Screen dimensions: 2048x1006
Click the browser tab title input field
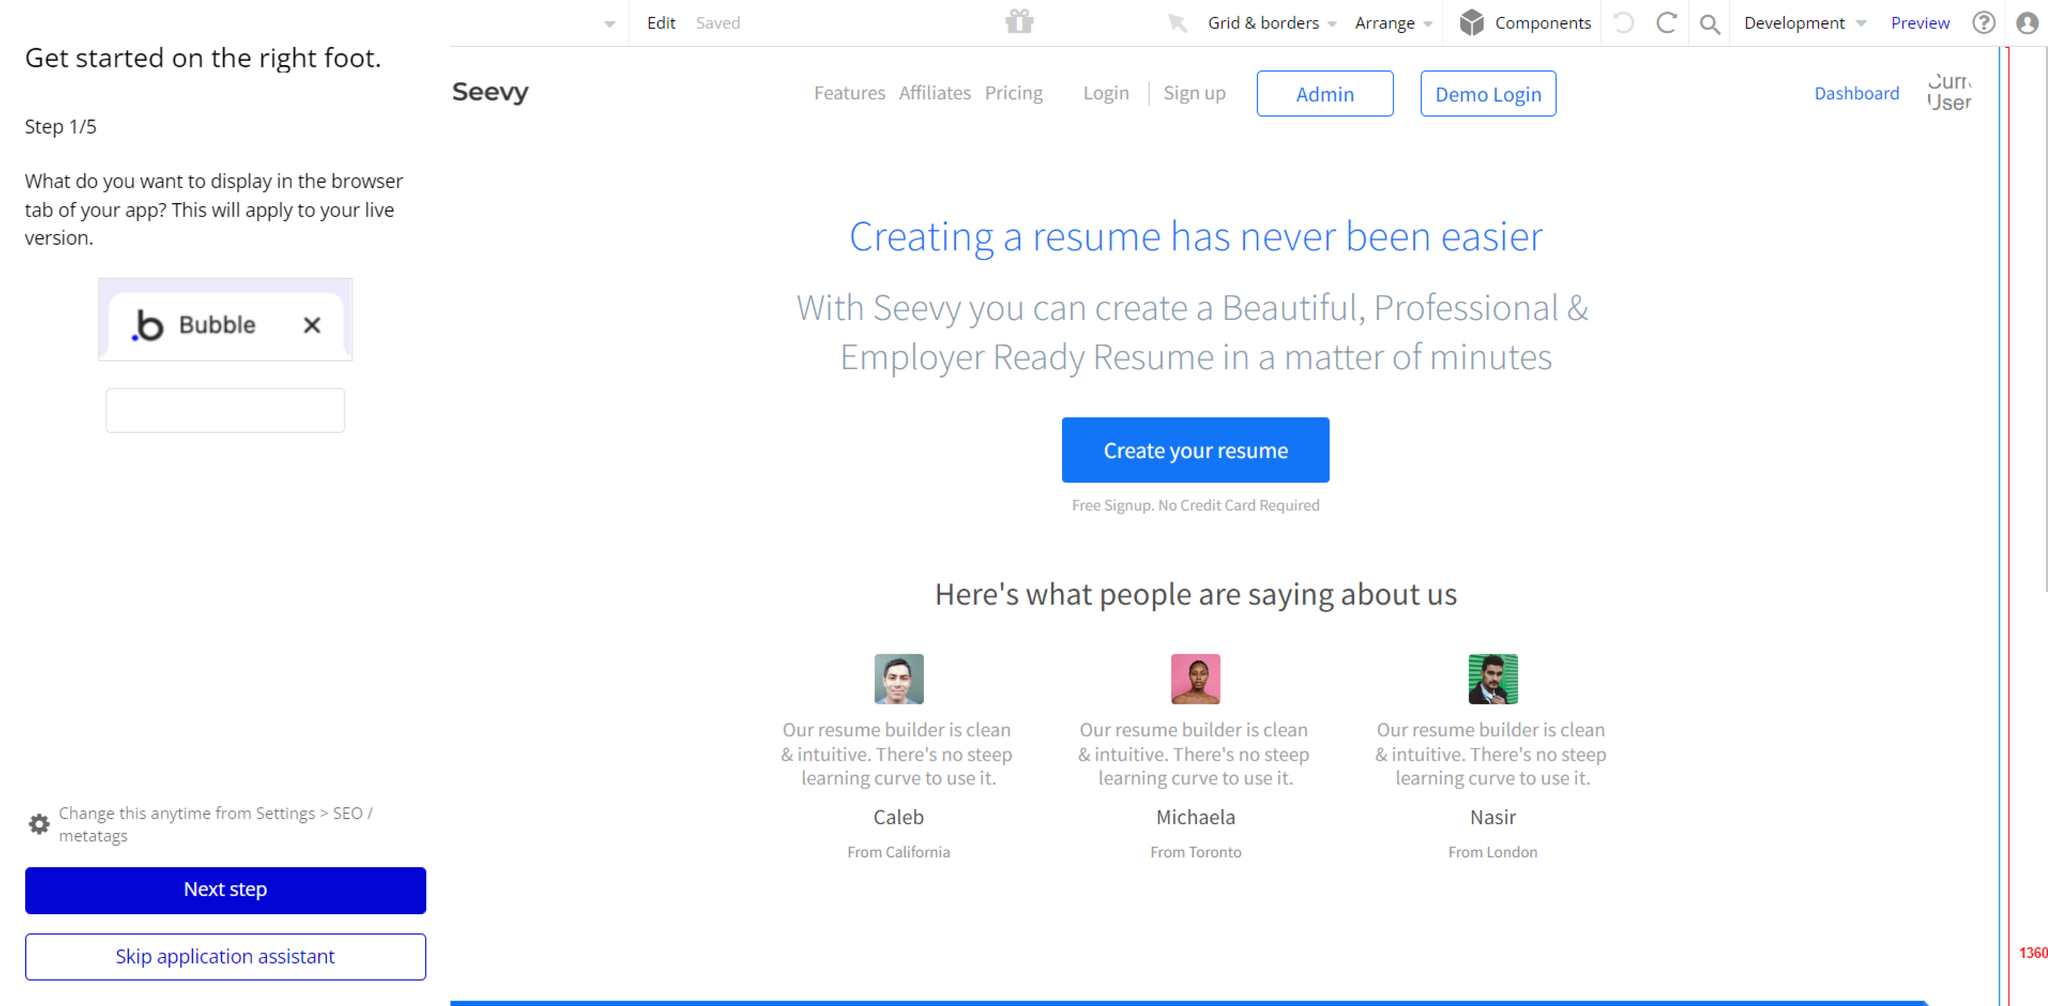coord(225,410)
